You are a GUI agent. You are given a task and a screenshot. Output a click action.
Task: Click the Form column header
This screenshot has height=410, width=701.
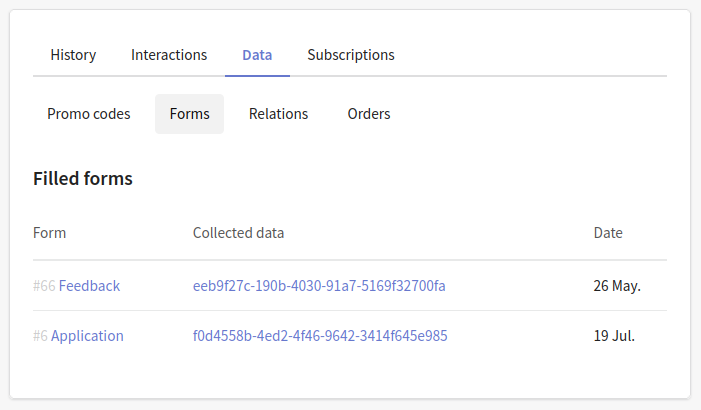pyautogui.click(x=50, y=232)
